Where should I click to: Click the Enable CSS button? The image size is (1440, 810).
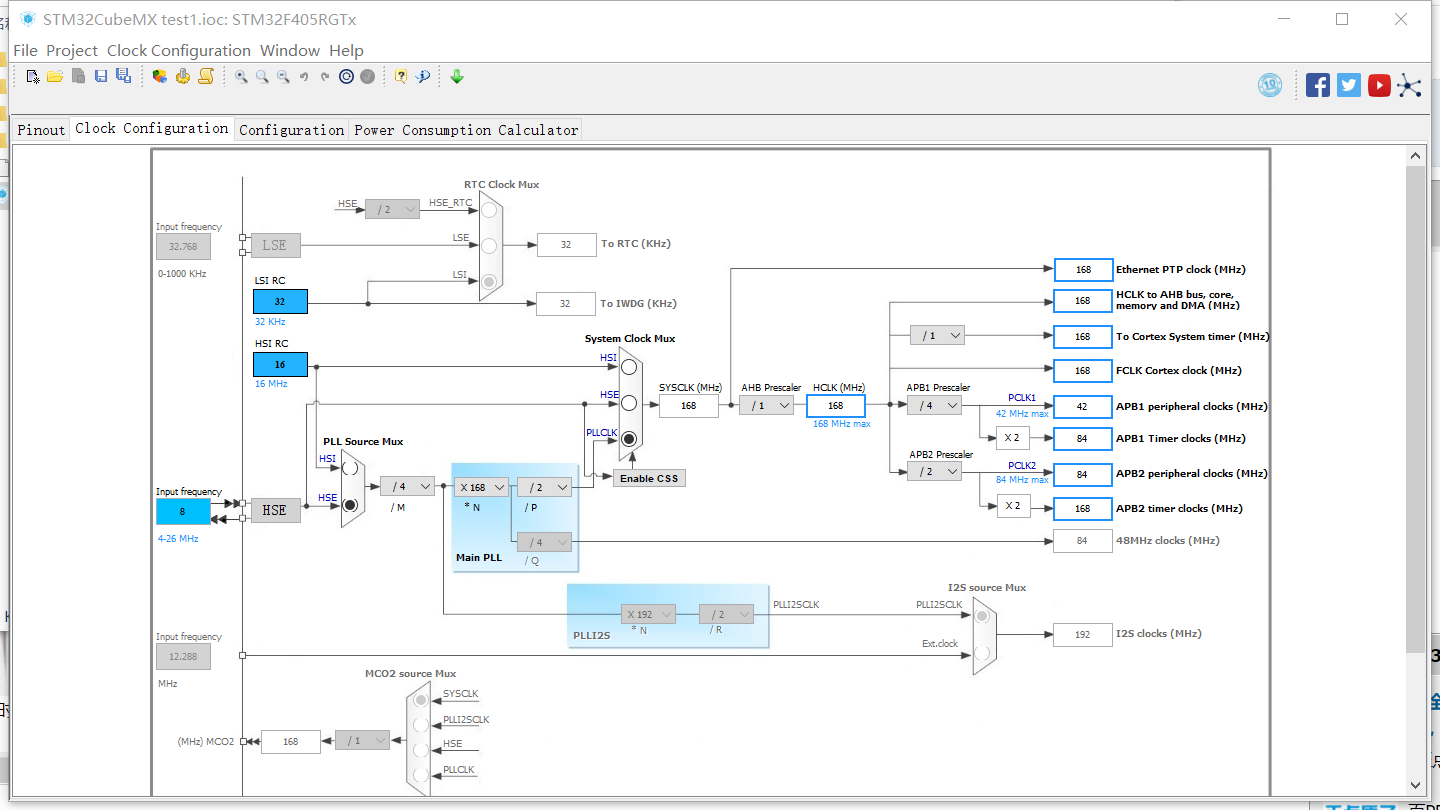(649, 478)
